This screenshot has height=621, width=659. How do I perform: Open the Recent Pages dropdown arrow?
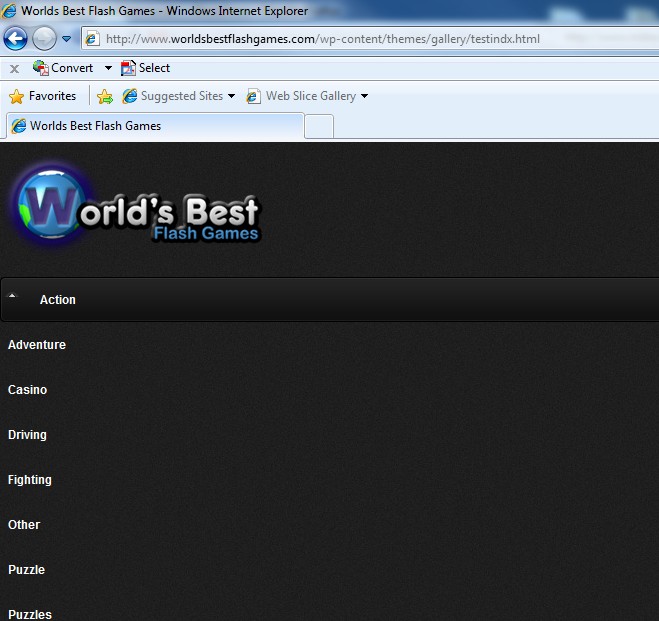click(67, 39)
